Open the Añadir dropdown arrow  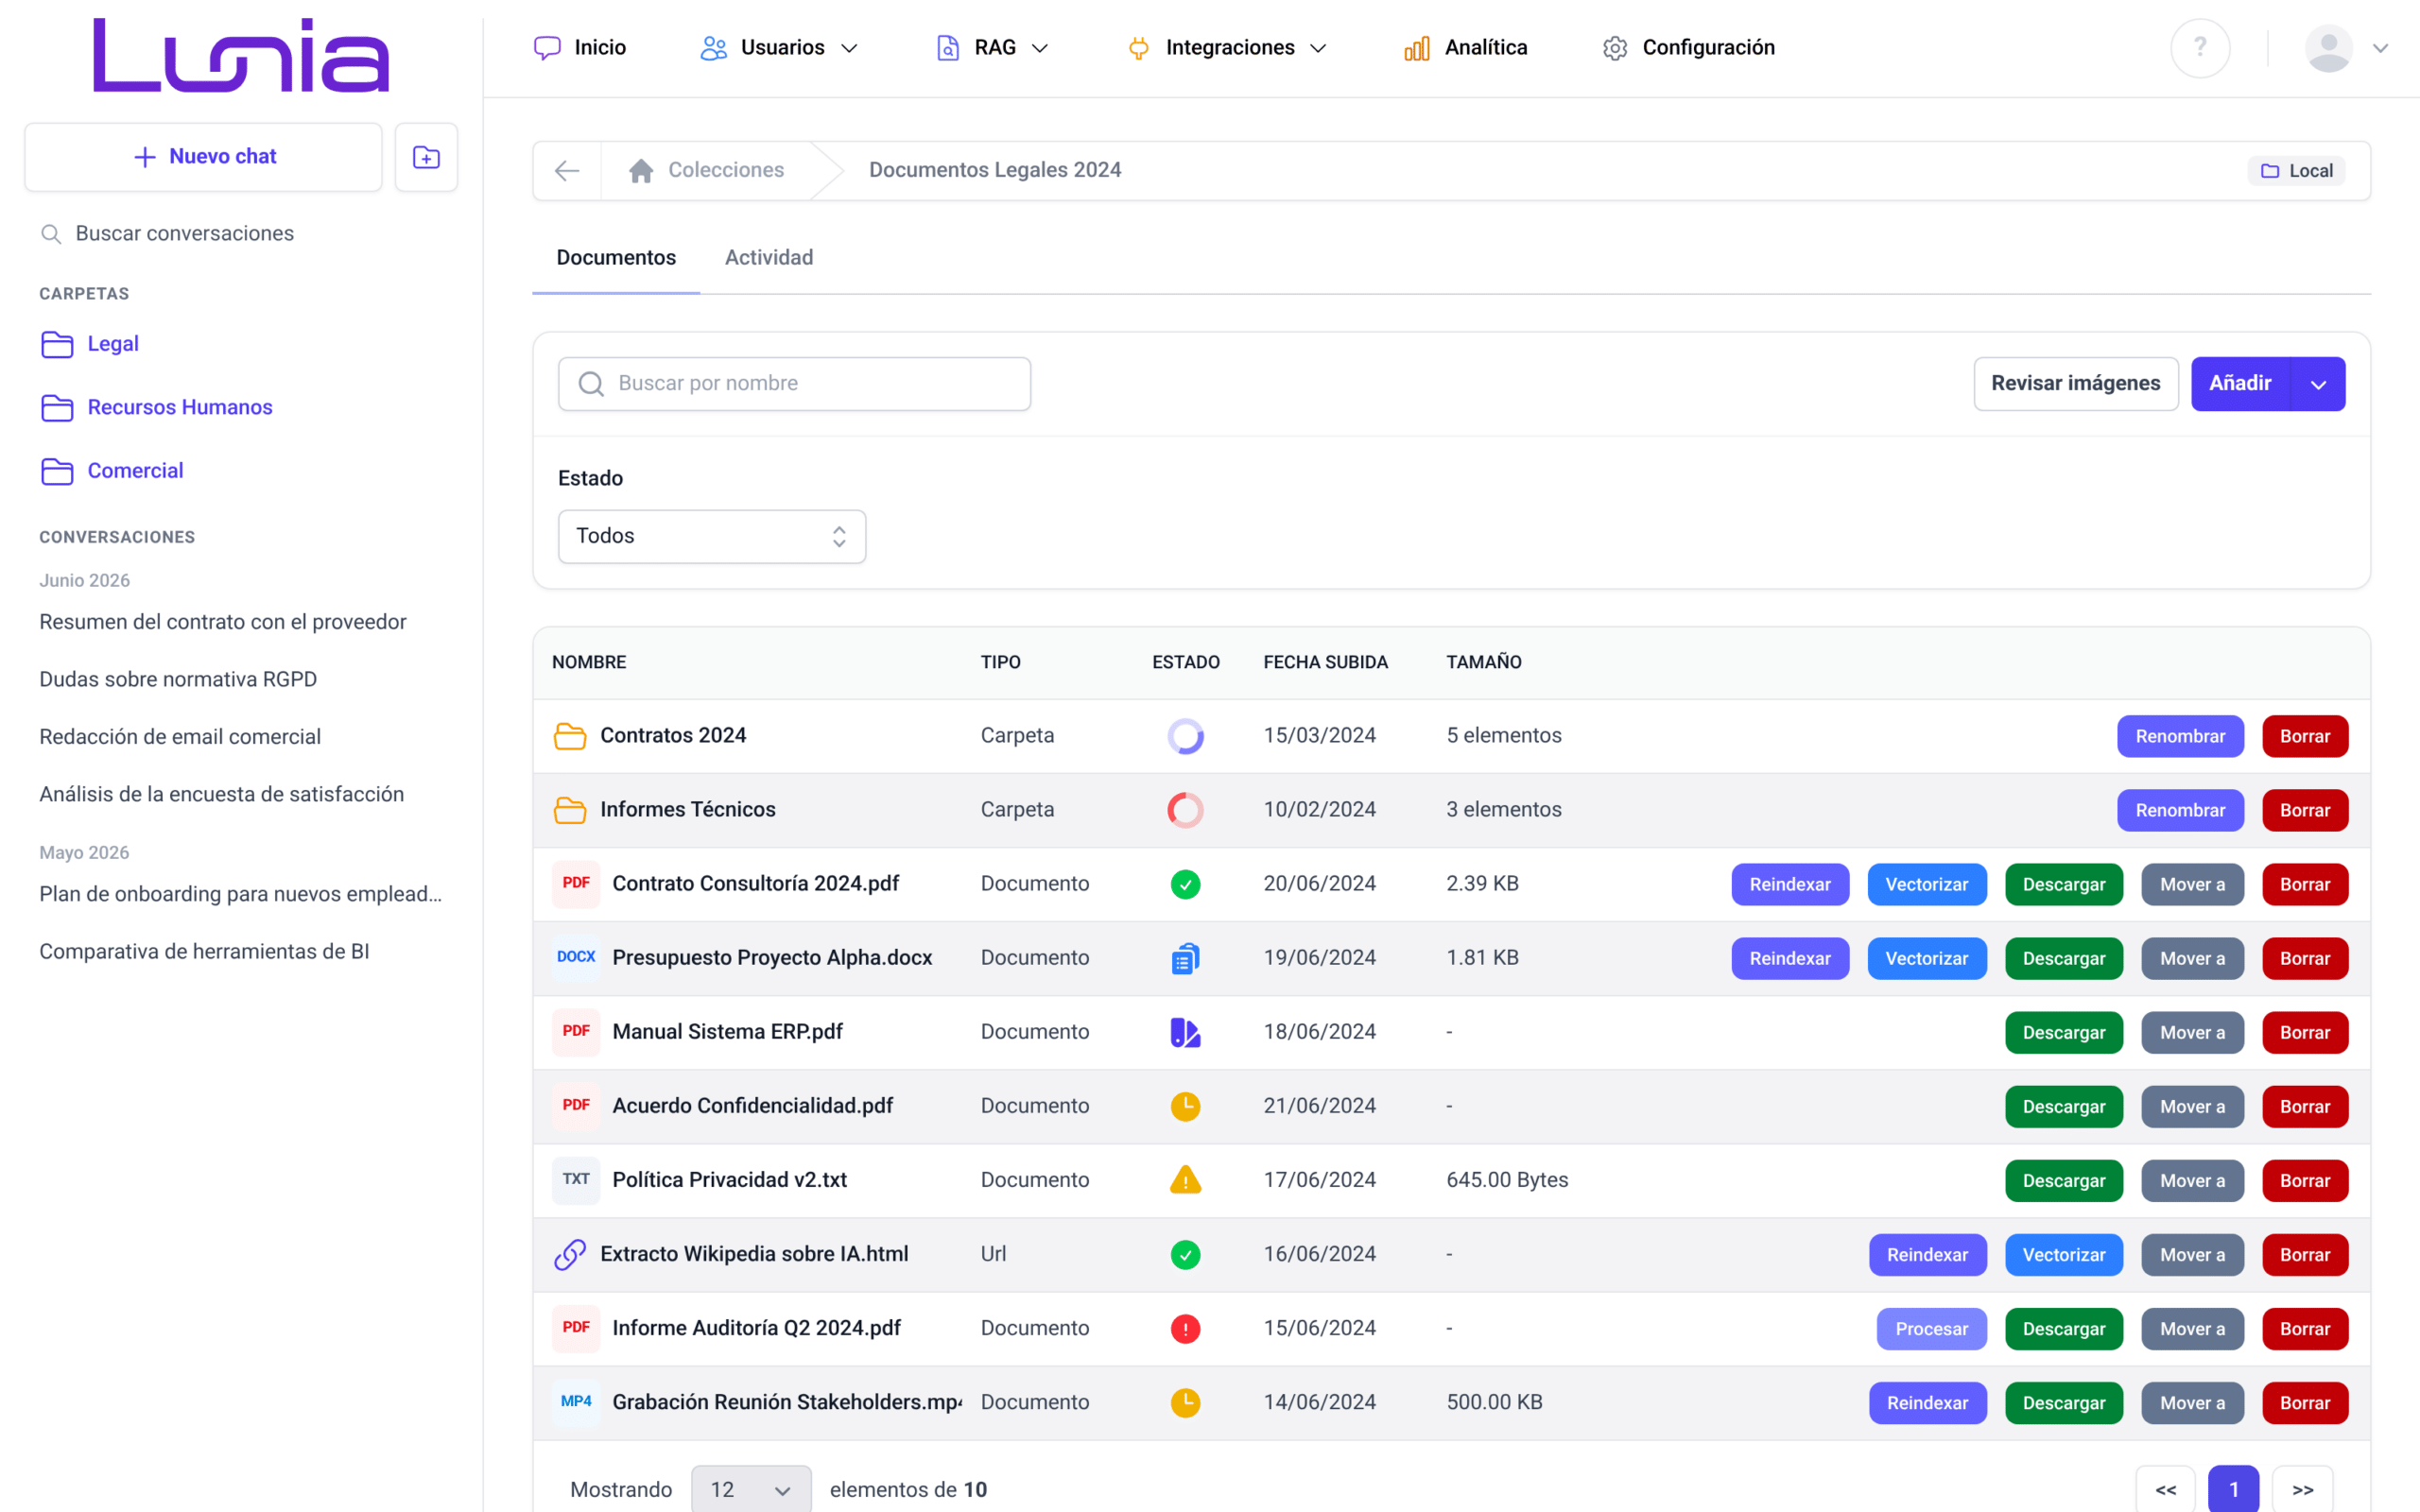[2318, 384]
